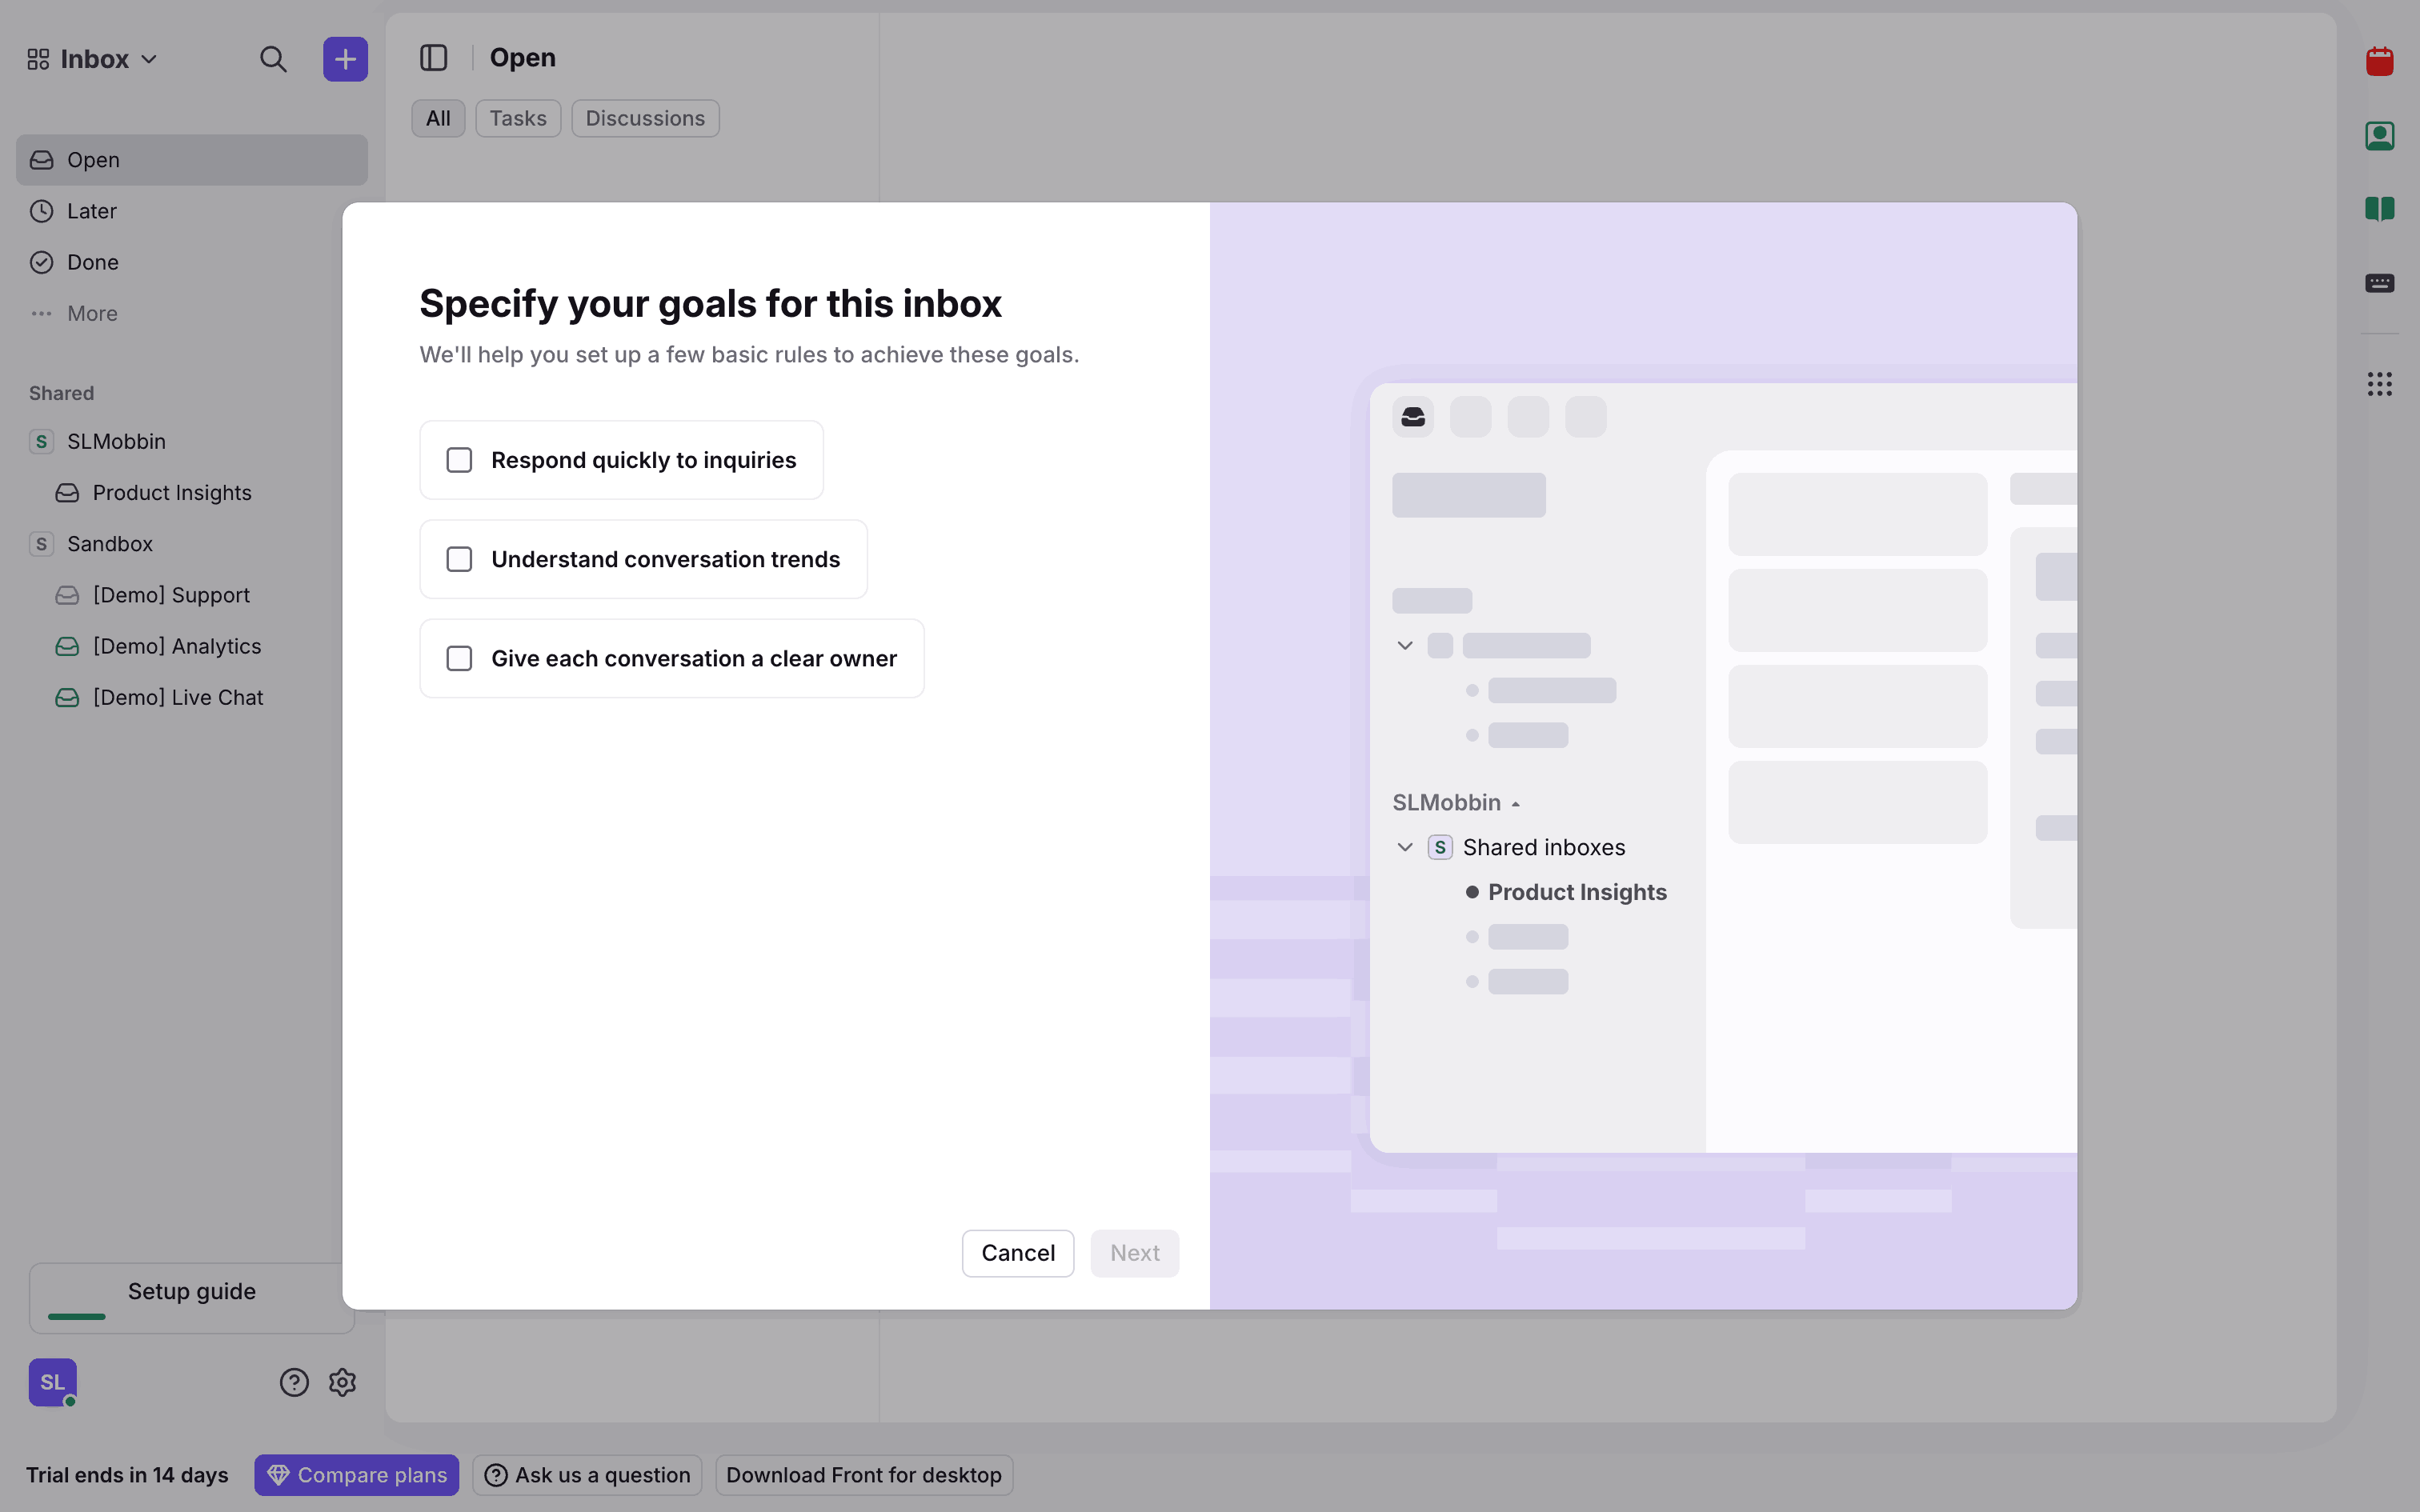This screenshot has width=2420, height=1512.
Task: Click the purple compose plus button
Action: pos(345,59)
